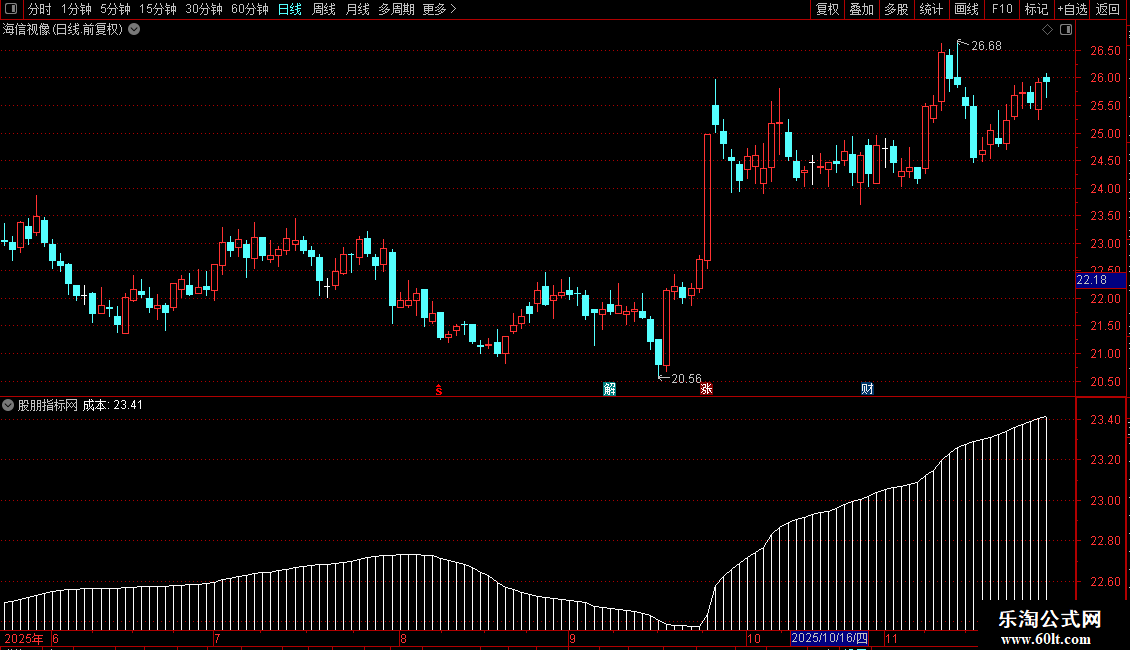Click the 23.40 indicator axis label
Screen dimensions: 1130x650
pyautogui.click(x=1105, y=420)
